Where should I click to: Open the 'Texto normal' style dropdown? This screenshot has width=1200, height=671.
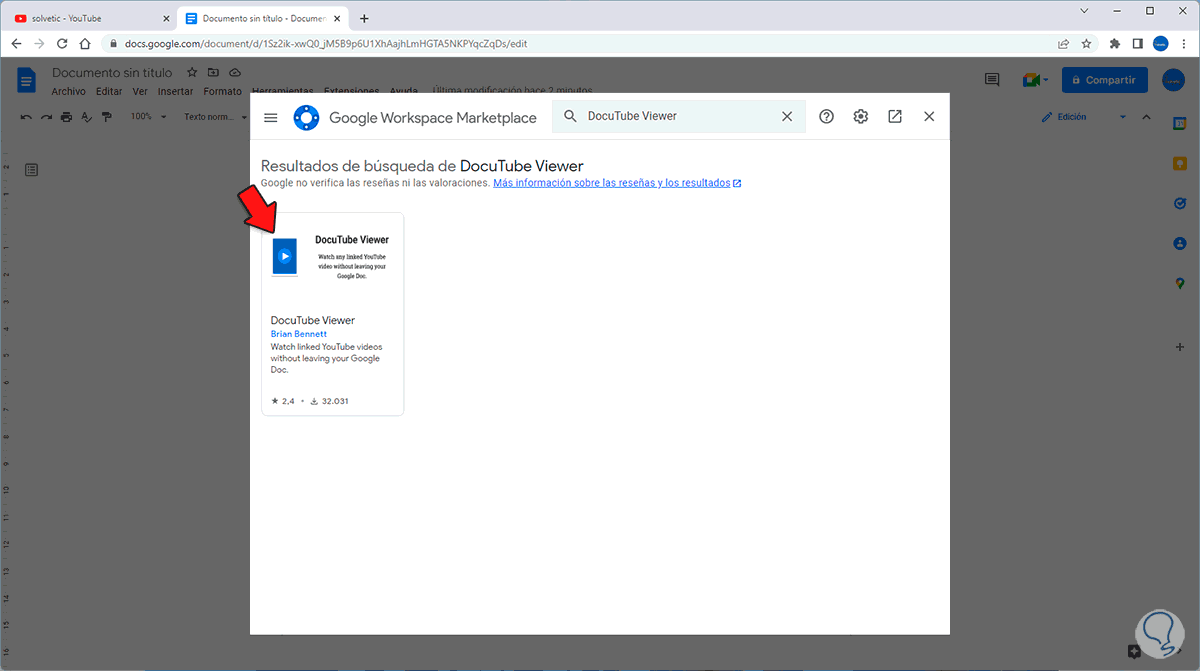click(214, 117)
